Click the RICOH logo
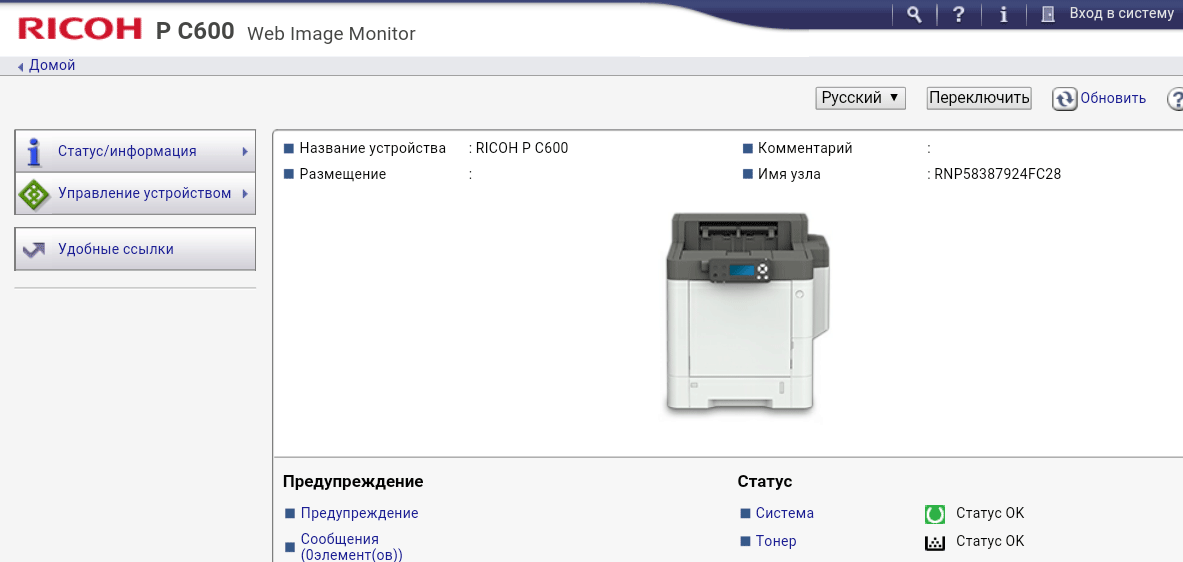1183x562 pixels. coord(80,29)
